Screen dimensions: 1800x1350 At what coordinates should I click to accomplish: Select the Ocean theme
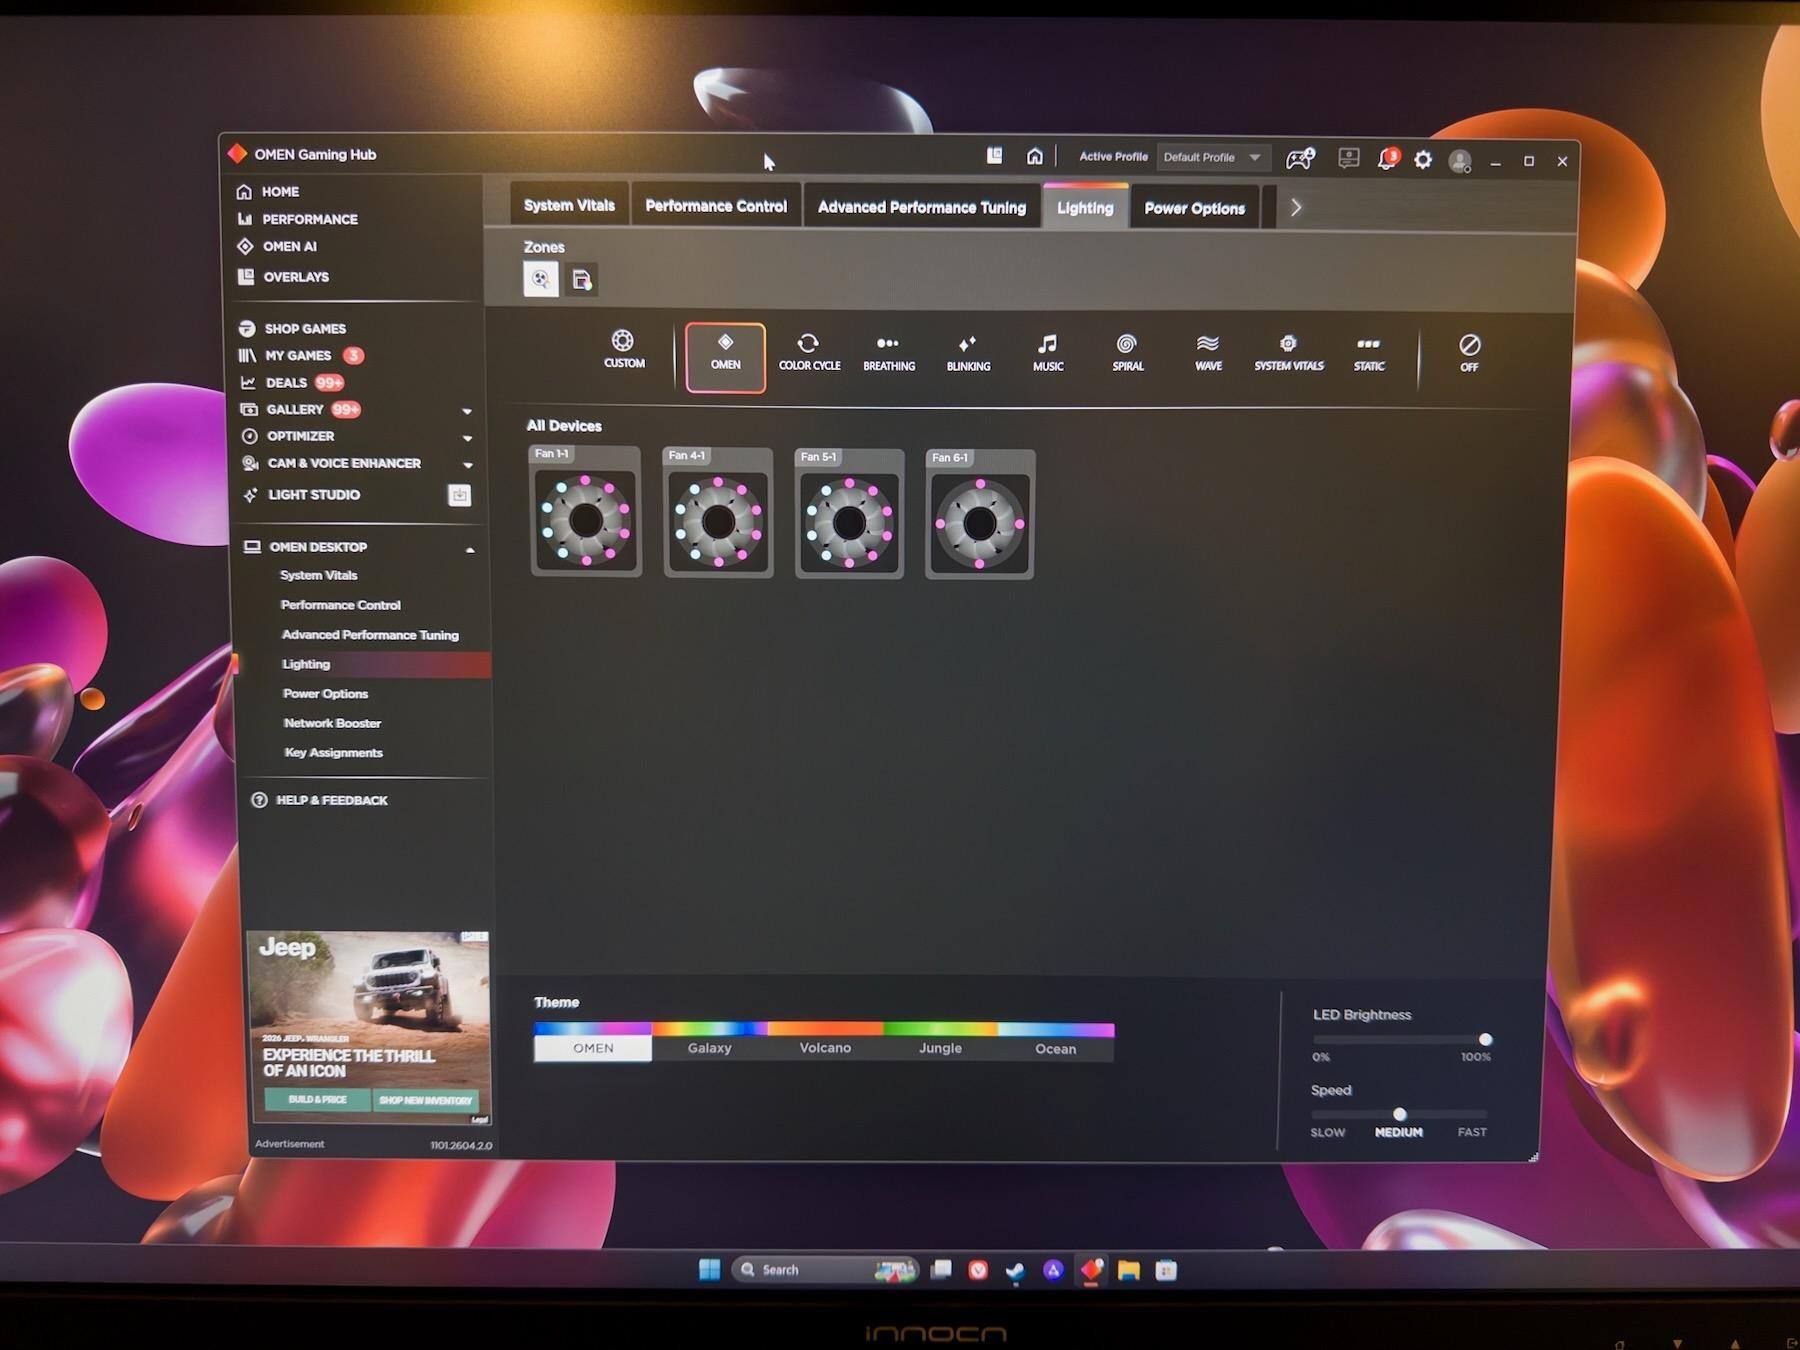pyautogui.click(x=1056, y=1049)
